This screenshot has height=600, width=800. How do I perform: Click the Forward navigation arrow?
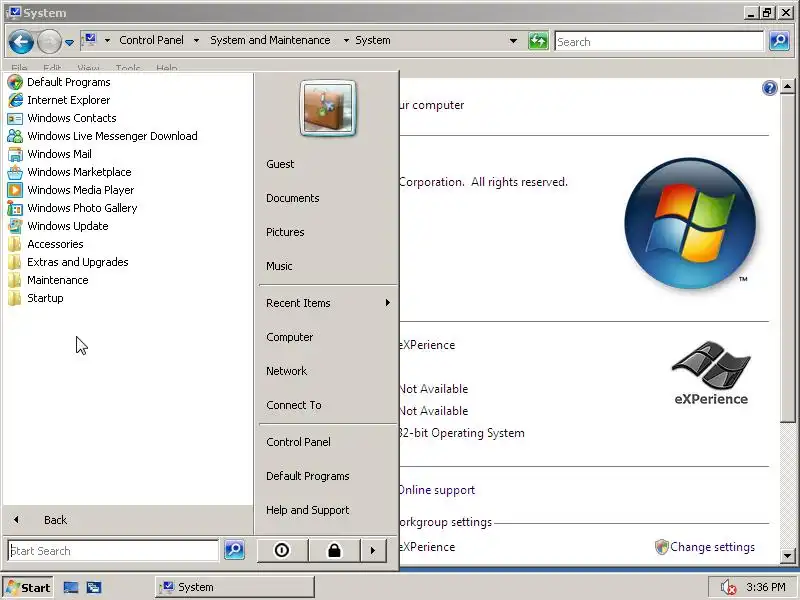tap(49, 42)
